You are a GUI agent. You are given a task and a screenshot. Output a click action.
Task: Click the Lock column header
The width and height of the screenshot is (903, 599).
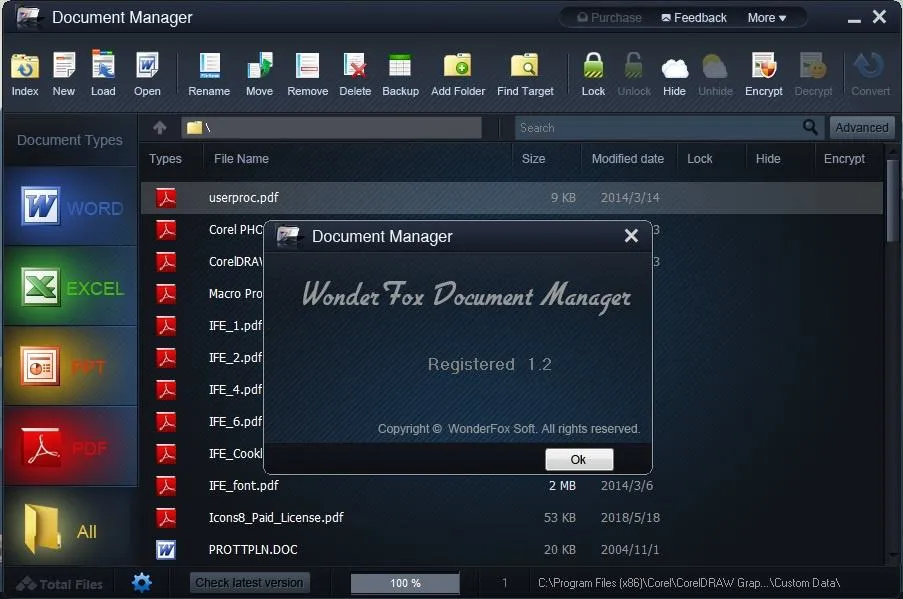(x=700, y=158)
